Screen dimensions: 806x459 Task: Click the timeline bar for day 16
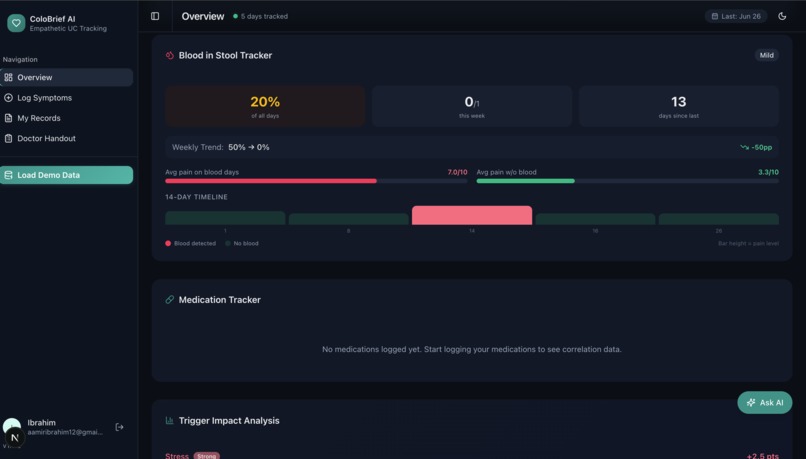click(595, 219)
